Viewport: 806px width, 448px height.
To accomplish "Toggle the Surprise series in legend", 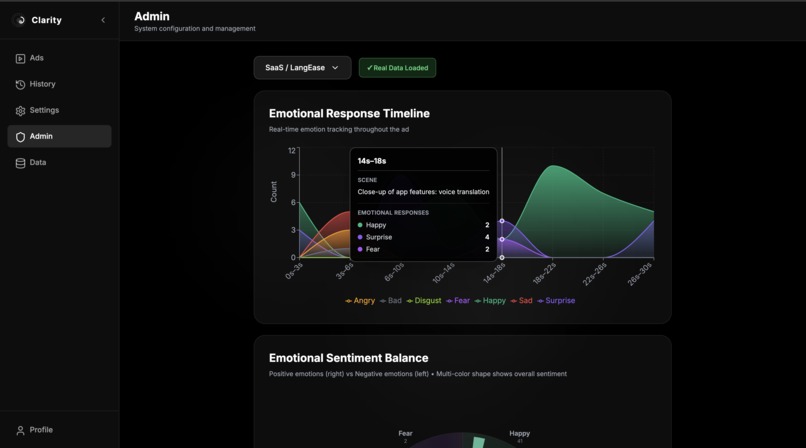I will tap(556, 301).
